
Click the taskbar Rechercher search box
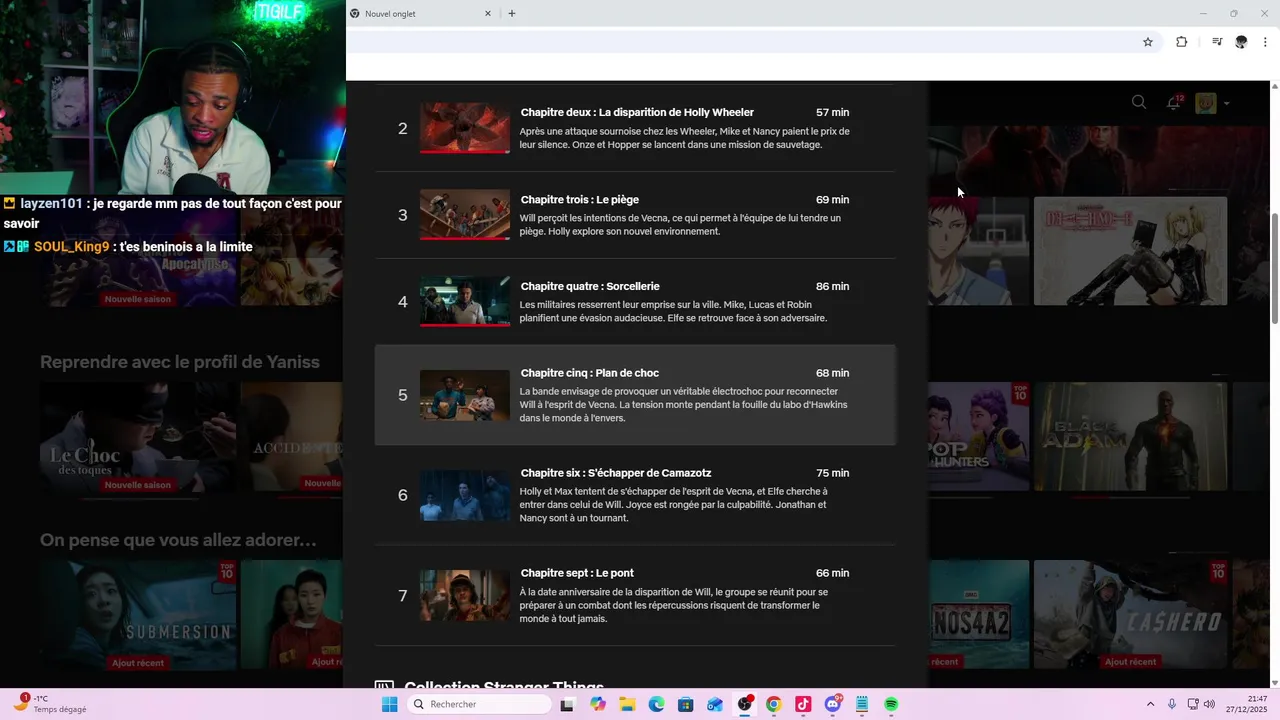pos(480,704)
